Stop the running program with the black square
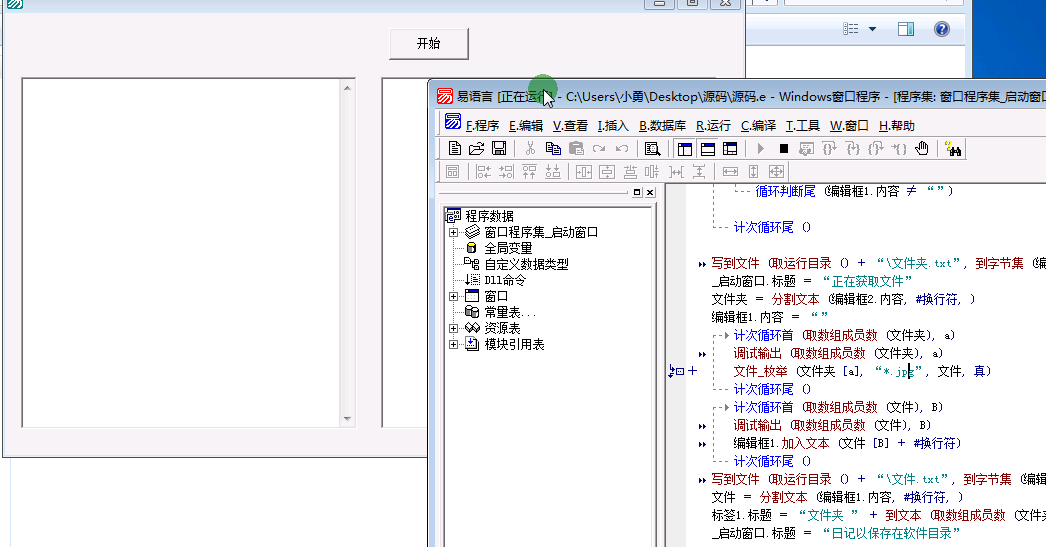Viewport: 1046px width, 547px height. 784,148
